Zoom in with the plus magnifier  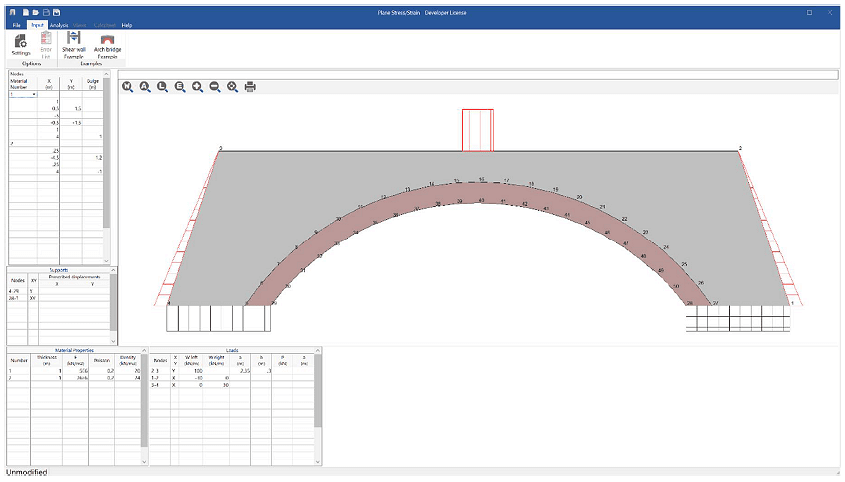point(198,87)
